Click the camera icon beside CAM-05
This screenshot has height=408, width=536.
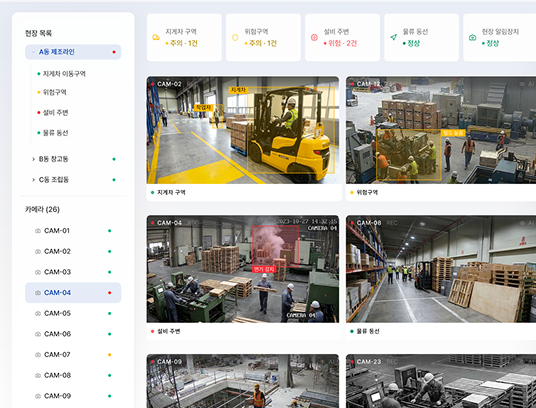(x=38, y=313)
